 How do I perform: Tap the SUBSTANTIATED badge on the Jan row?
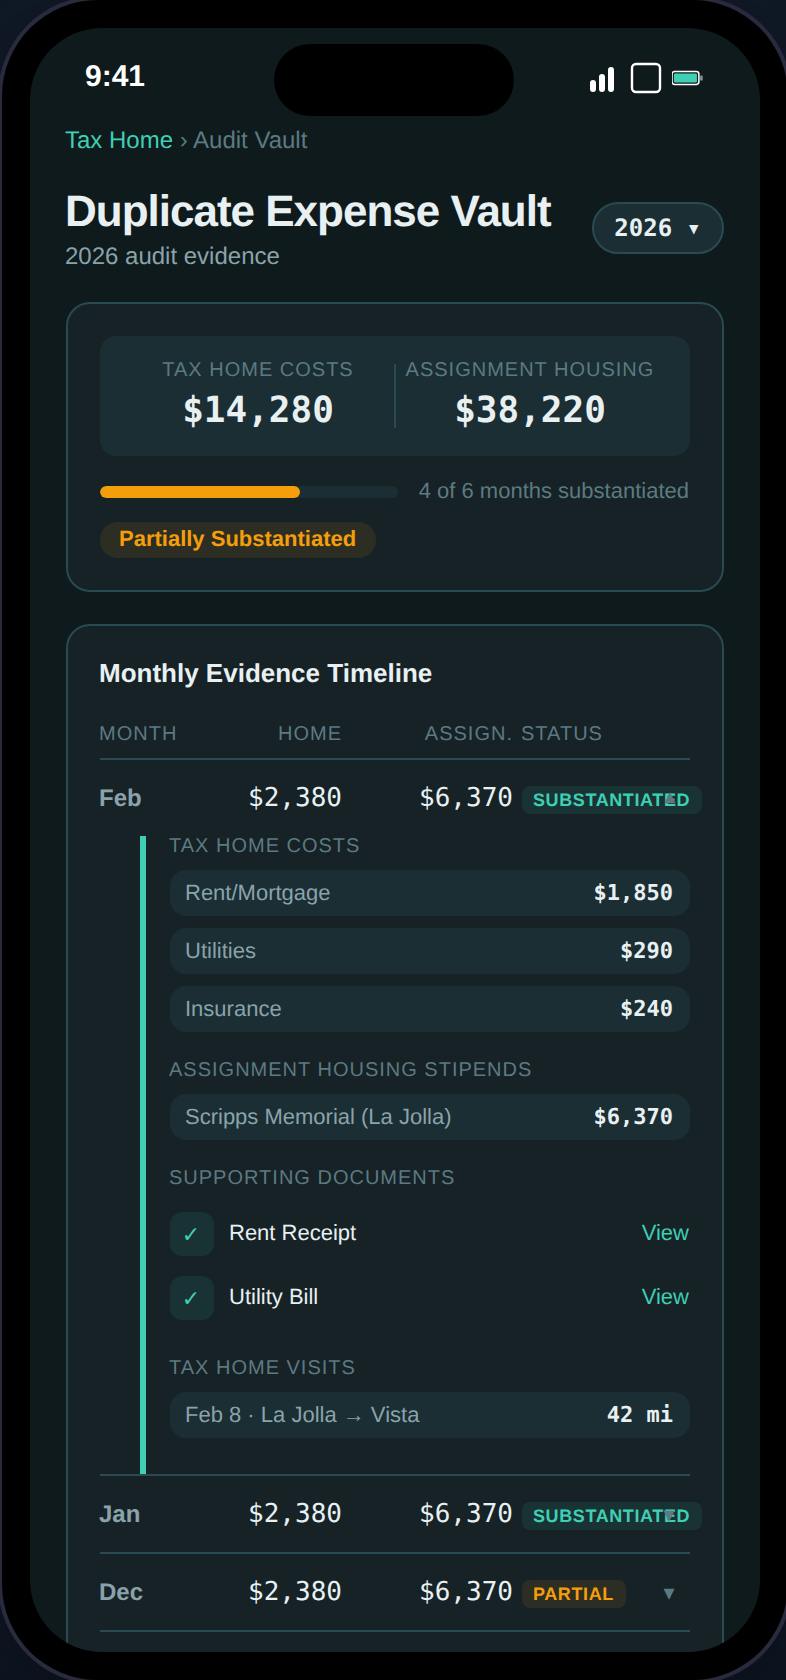[611, 1515]
